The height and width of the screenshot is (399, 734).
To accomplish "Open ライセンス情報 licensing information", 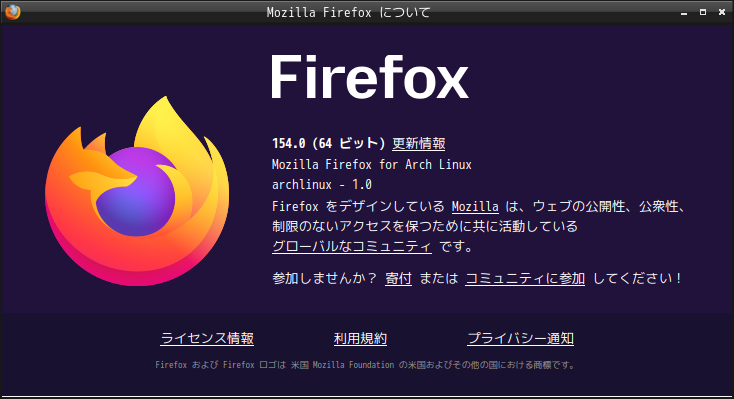I will point(207,338).
